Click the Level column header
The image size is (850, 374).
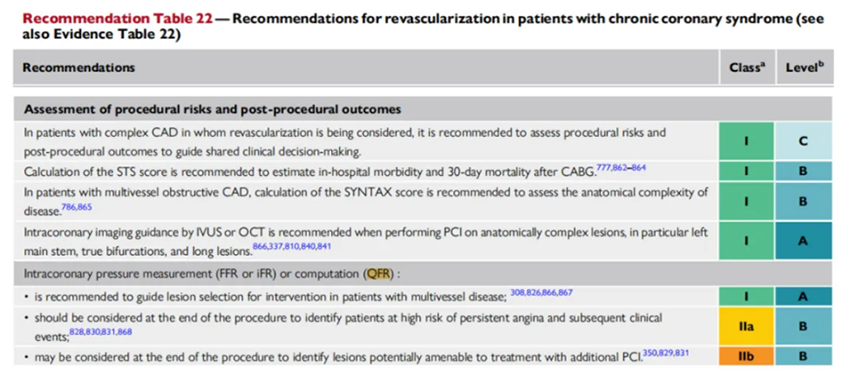coord(804,67)
